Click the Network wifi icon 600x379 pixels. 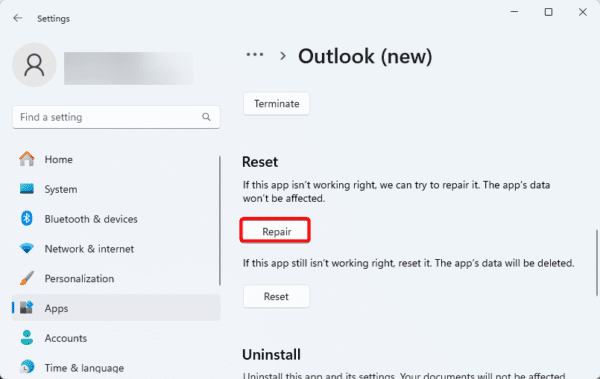[x=27, y=248]
